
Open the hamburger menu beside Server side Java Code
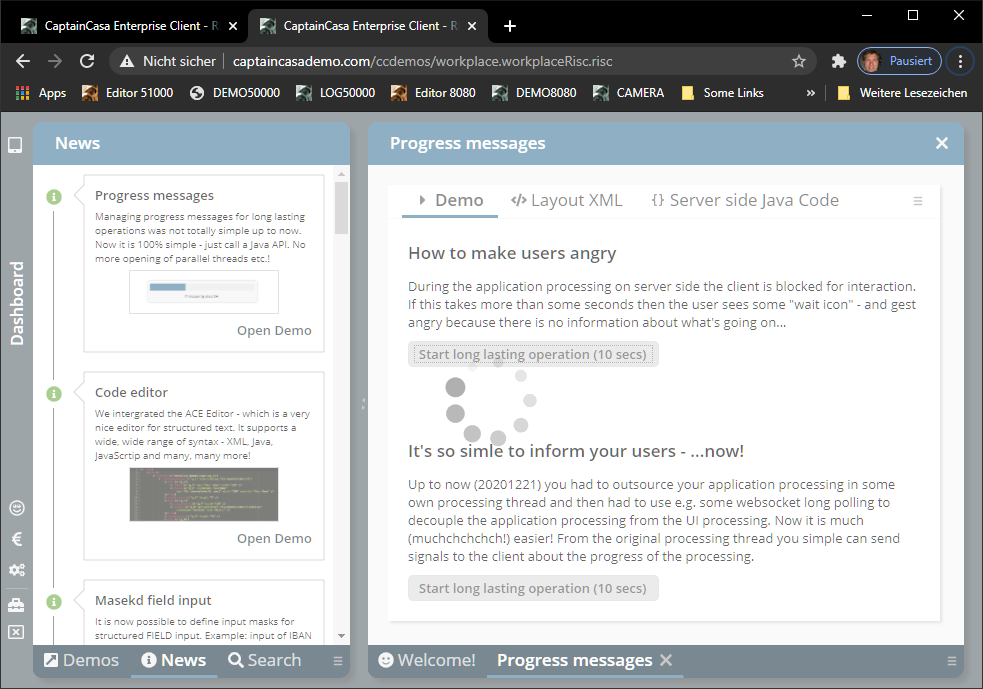pyautogui.click(x=918, y=200)
